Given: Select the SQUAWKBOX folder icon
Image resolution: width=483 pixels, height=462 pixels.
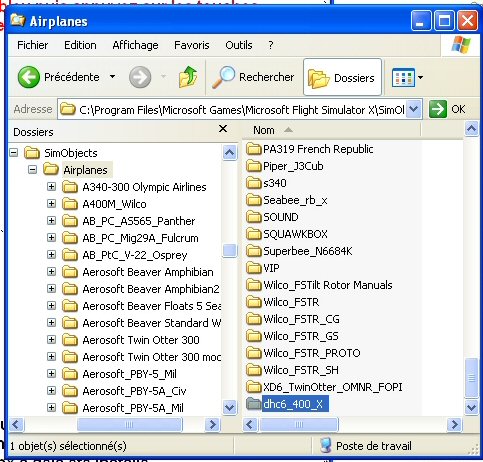Looking at the screenshot, I should point(253,234).
